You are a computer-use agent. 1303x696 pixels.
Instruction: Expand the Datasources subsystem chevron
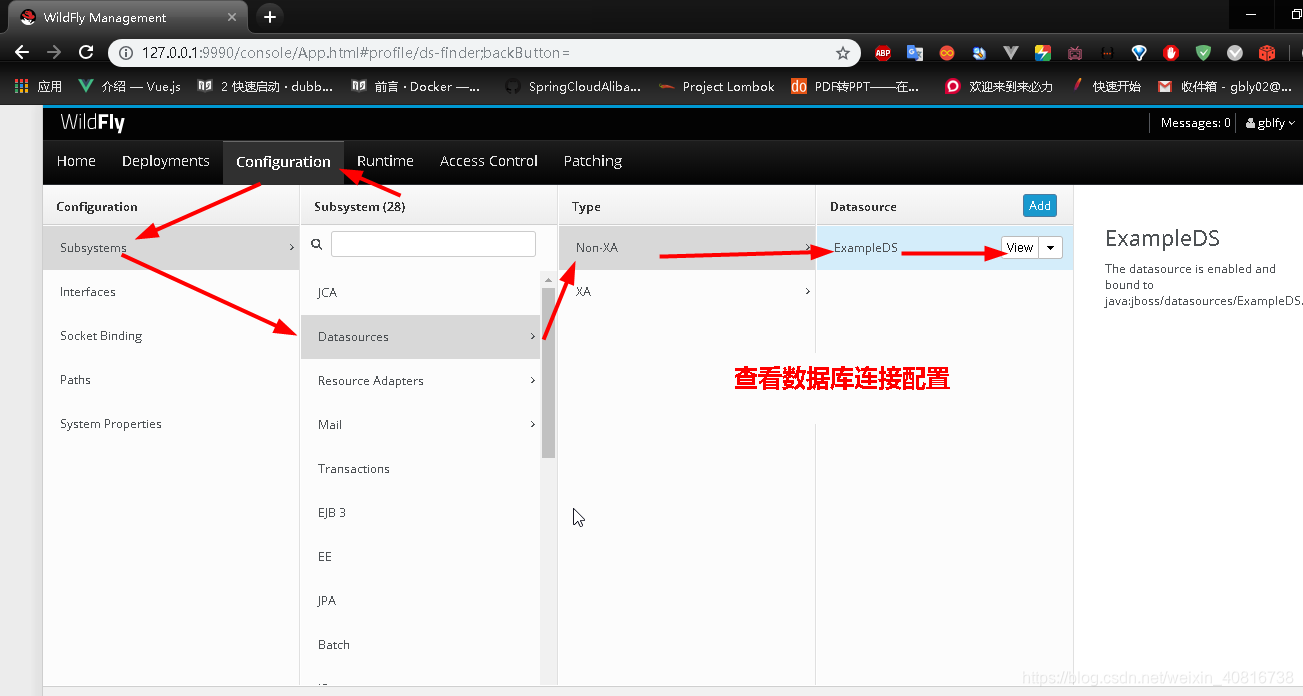[533, 337]
